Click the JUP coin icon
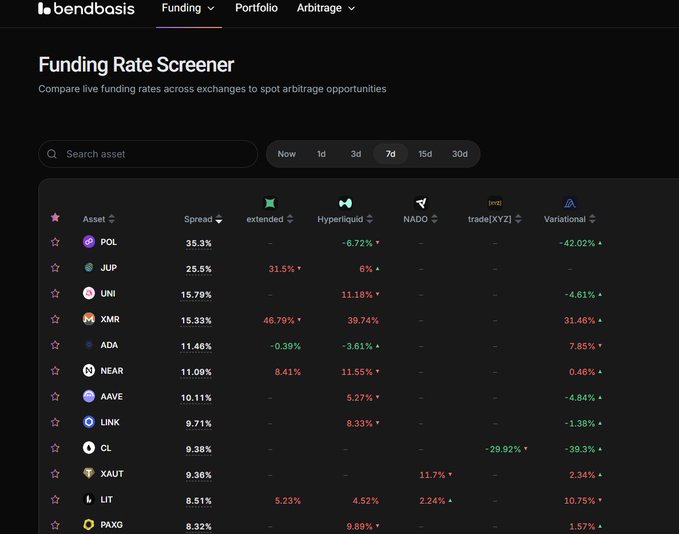Screen dimensions: 679x534 click(89, 268)
